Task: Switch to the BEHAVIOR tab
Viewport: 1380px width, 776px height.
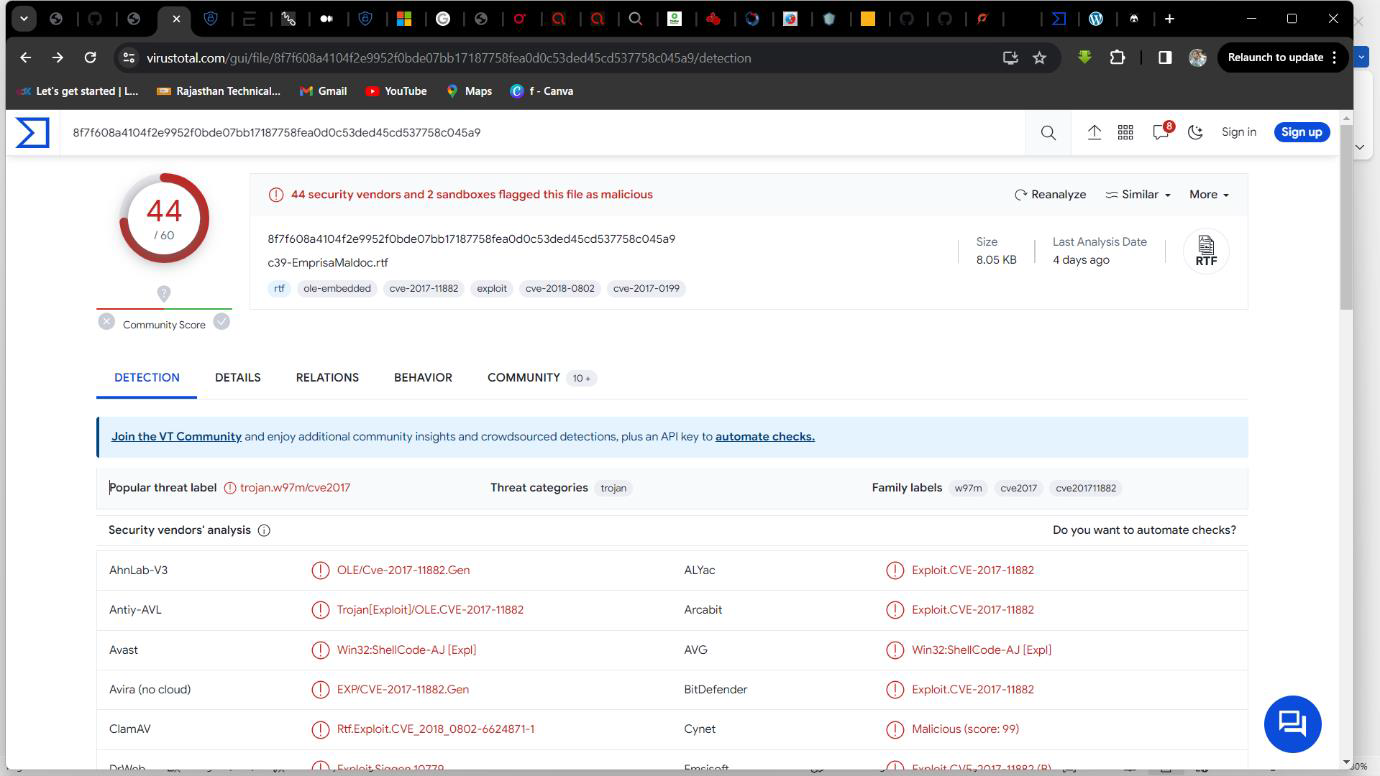Action: pyautogui.click(x=422, y=378)
